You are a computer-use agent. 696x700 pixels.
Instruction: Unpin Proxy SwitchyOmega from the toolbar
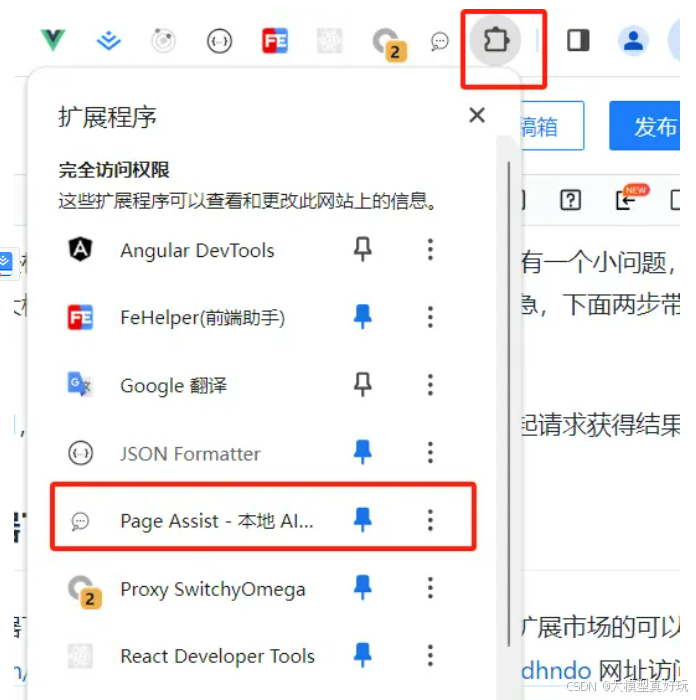(363, 588)
